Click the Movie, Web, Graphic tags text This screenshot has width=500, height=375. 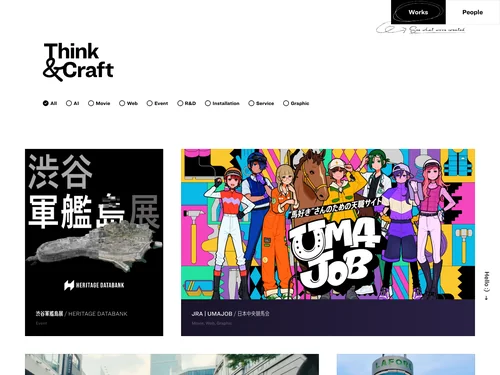pos(212,323)
